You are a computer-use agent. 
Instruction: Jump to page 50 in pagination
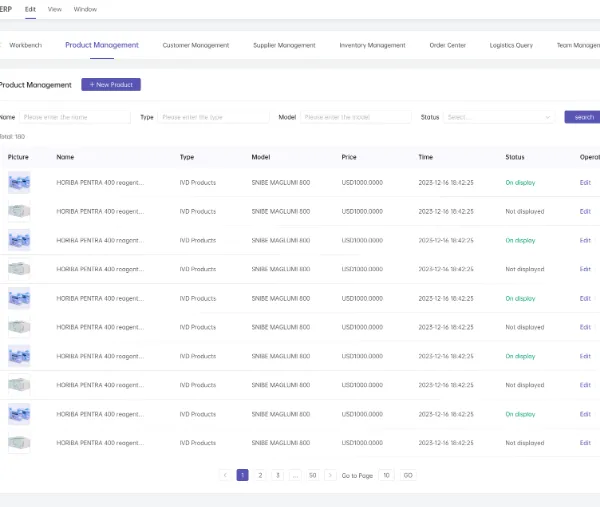pos(313,475)
